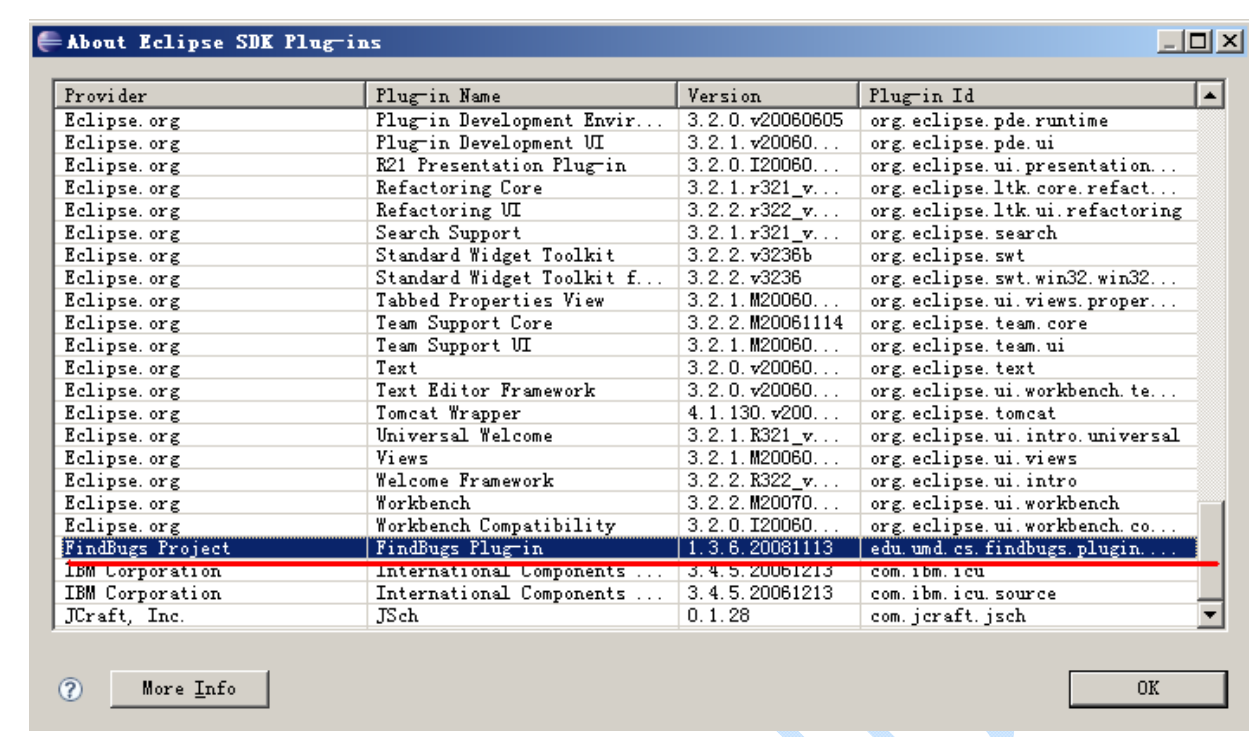Open More Info for the selected plug-in
Screen dimensions: 1252x737
click(189, 689)
